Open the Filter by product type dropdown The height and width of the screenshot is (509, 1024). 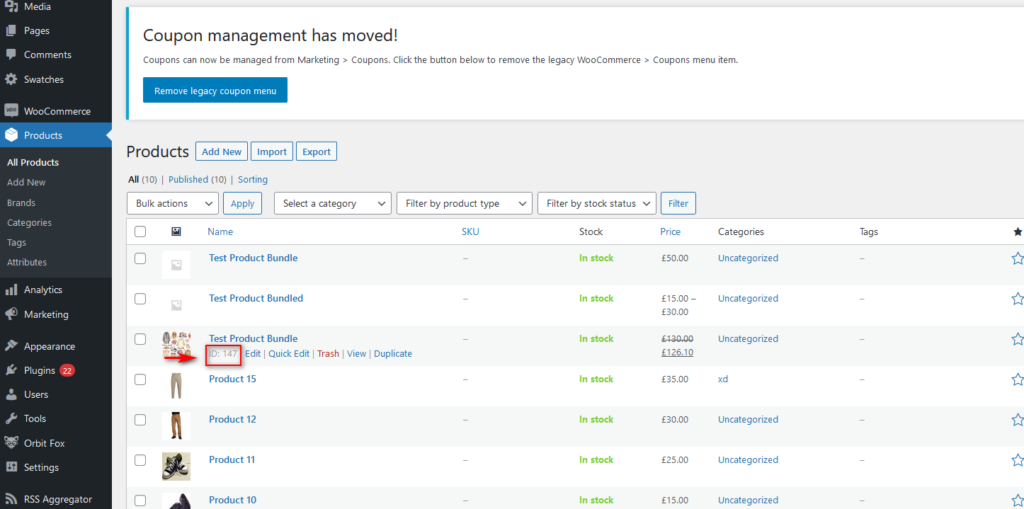coord(464,203)
